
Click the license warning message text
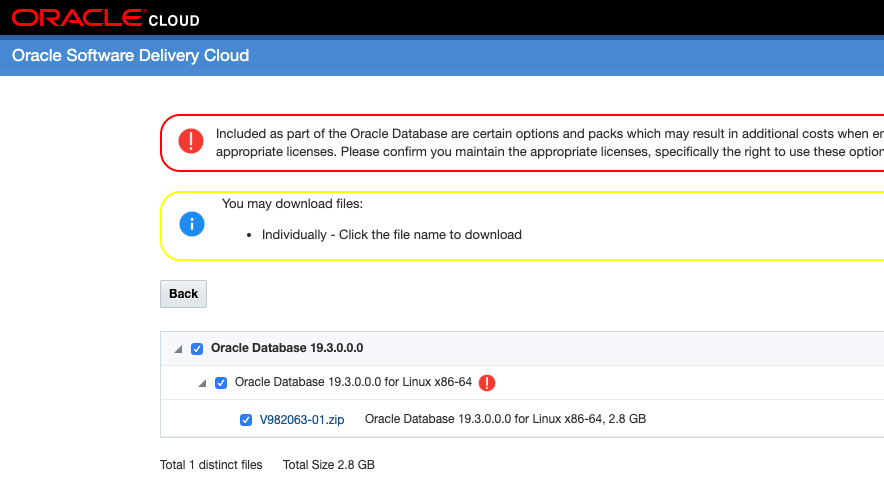pyautogui.click(x=548, y=142)
